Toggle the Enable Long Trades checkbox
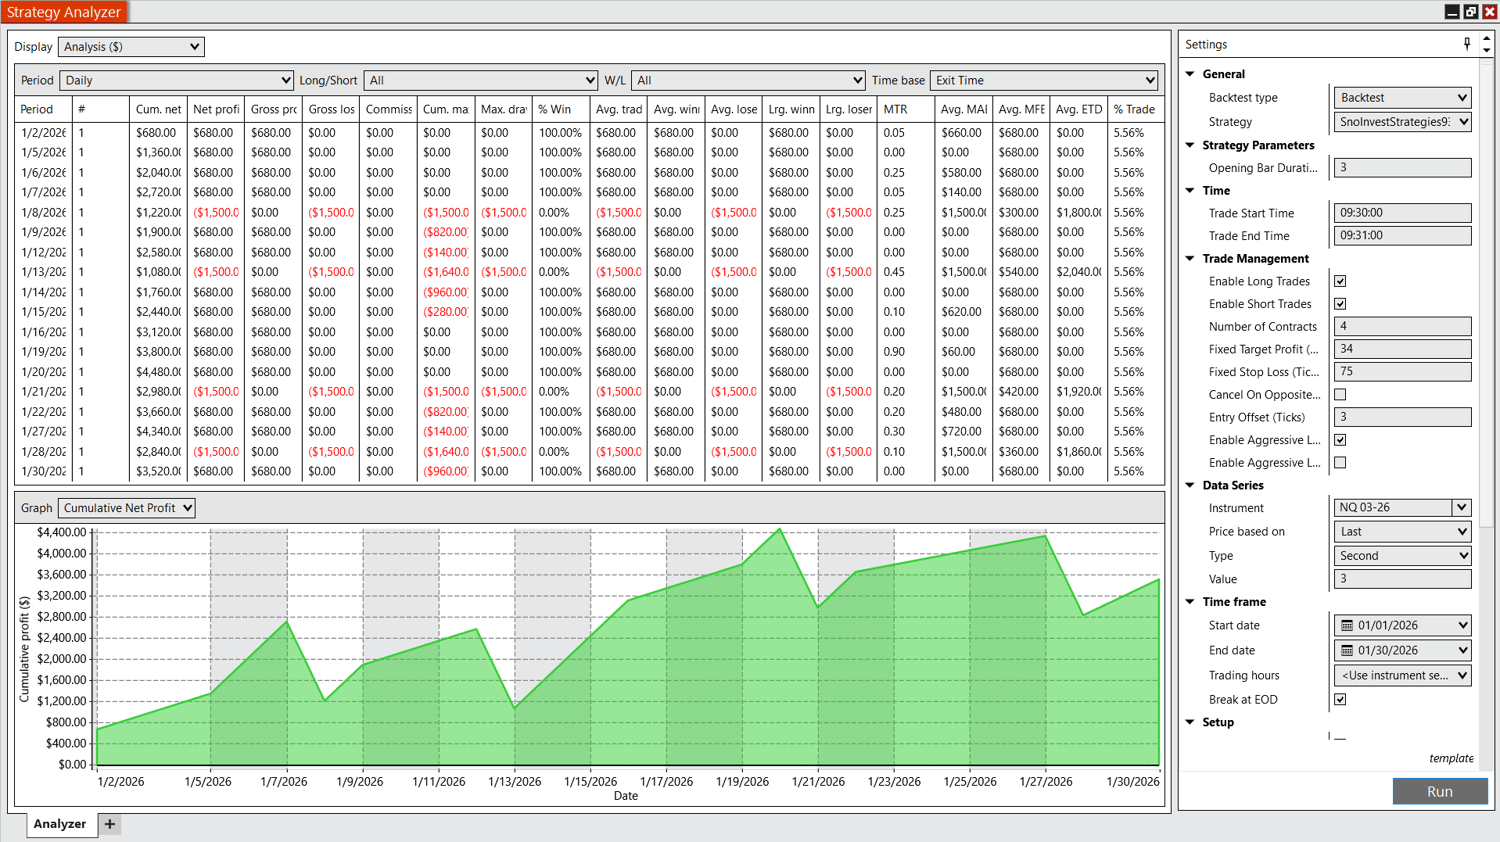This screenshot has height=842, width=1500. coord(1340,282)
